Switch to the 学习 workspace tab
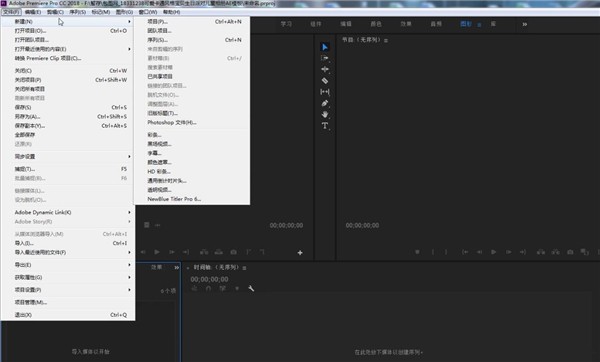Viewport: 600px width, 362px height. pyautogui.click(x=286, y=24)
